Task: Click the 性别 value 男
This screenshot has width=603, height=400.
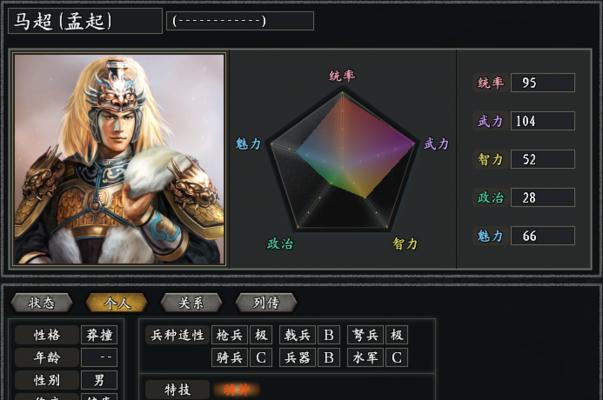Action: [99, 380]
